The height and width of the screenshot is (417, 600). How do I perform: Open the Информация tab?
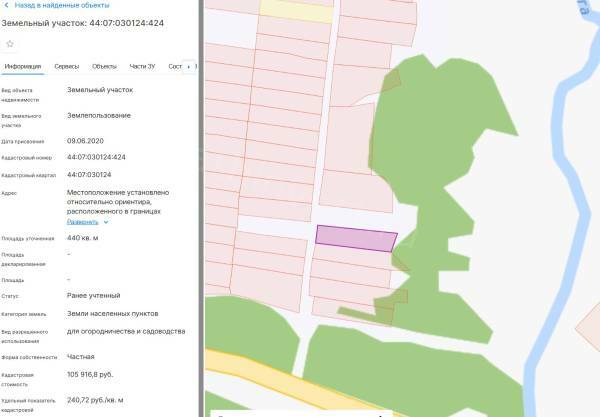[x=22, y=66]
